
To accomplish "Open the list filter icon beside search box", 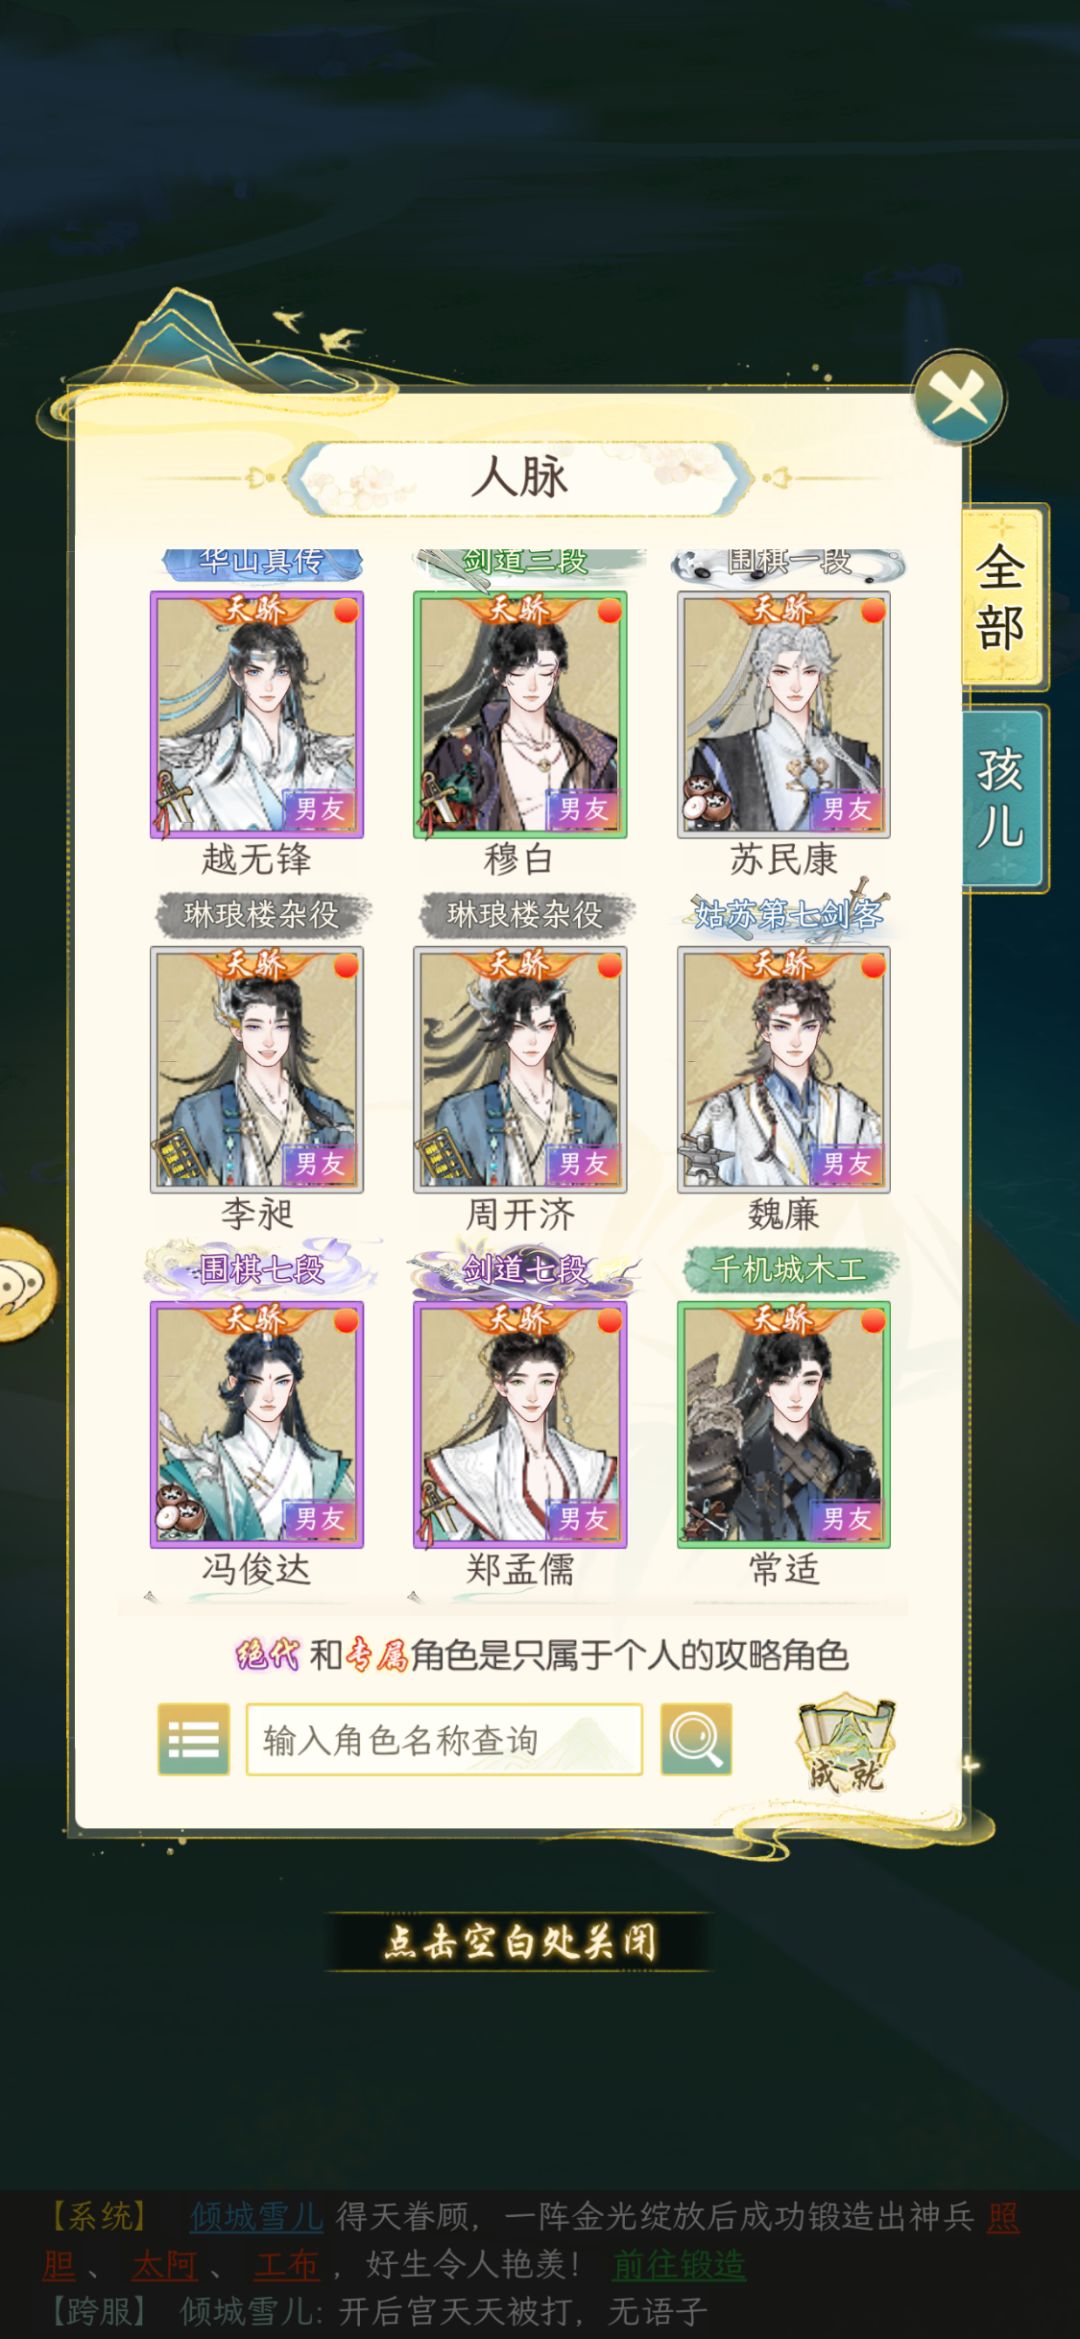I will 193,1739.
